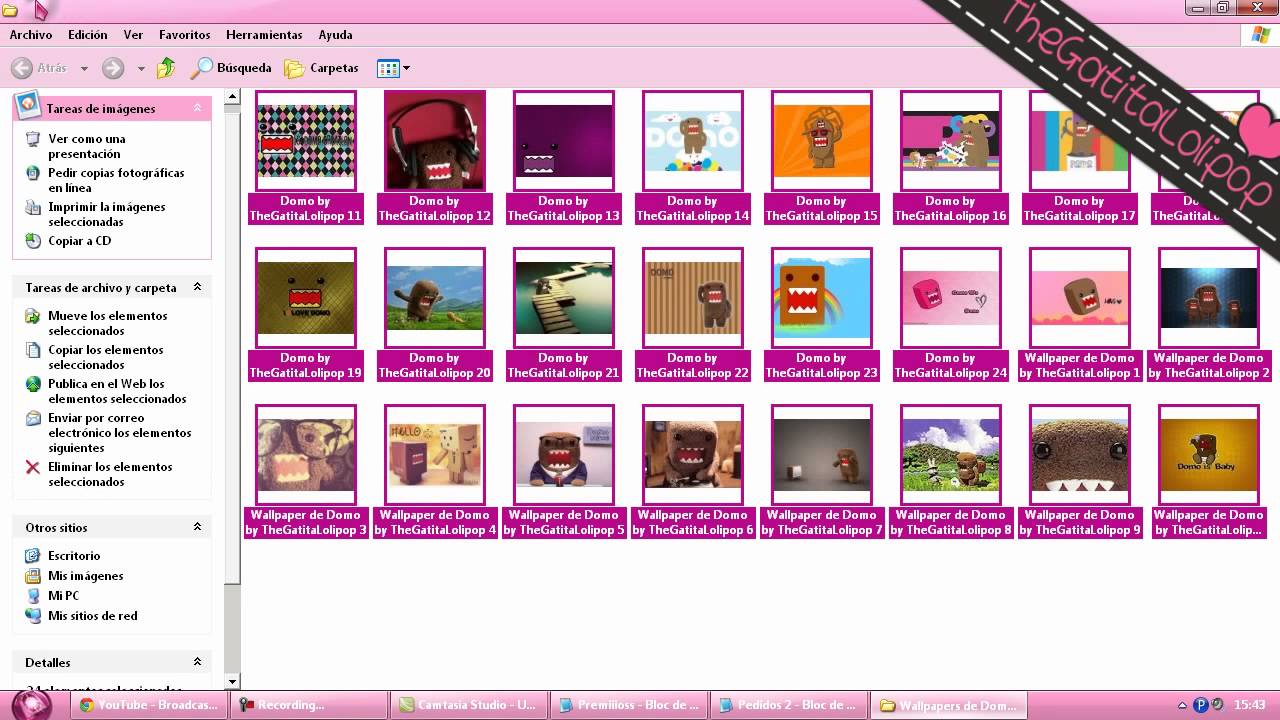Click Ver como una presentación link
1280x720 pixels.
[x=87, y=146]
